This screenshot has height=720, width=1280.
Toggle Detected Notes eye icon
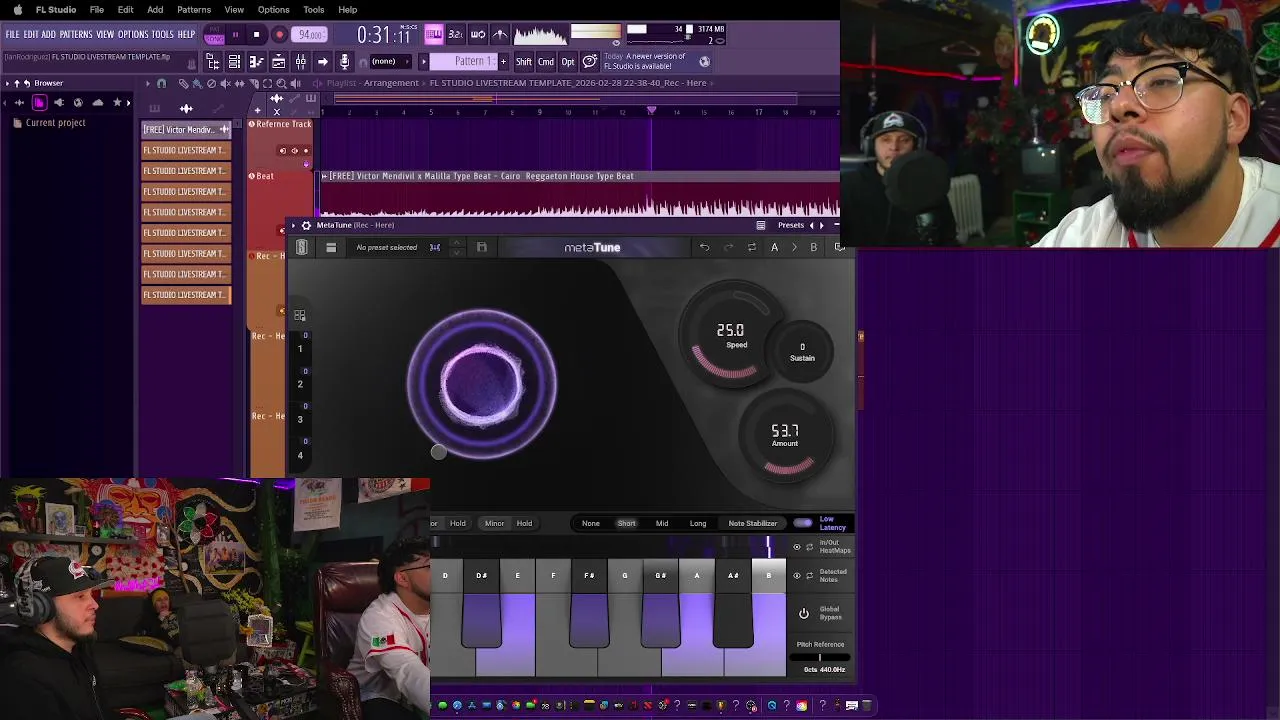(x=797, y=576)
